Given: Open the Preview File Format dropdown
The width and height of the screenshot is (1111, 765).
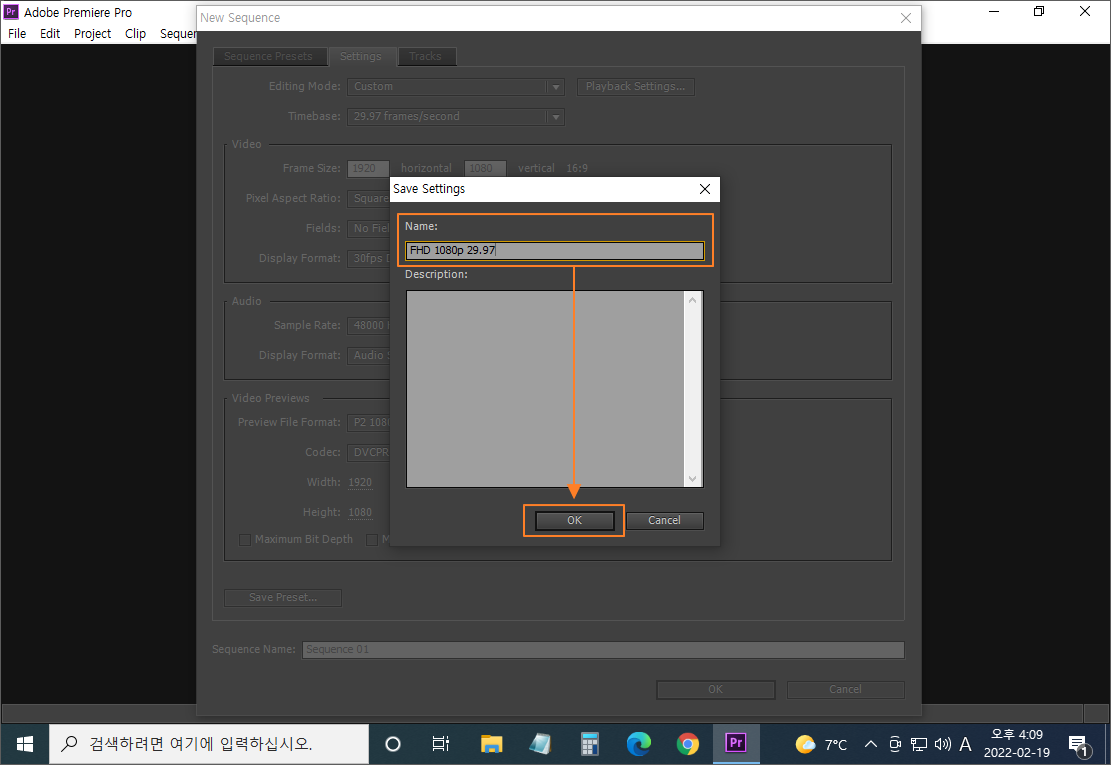Looking at the screenshot, I should point(368,423).
